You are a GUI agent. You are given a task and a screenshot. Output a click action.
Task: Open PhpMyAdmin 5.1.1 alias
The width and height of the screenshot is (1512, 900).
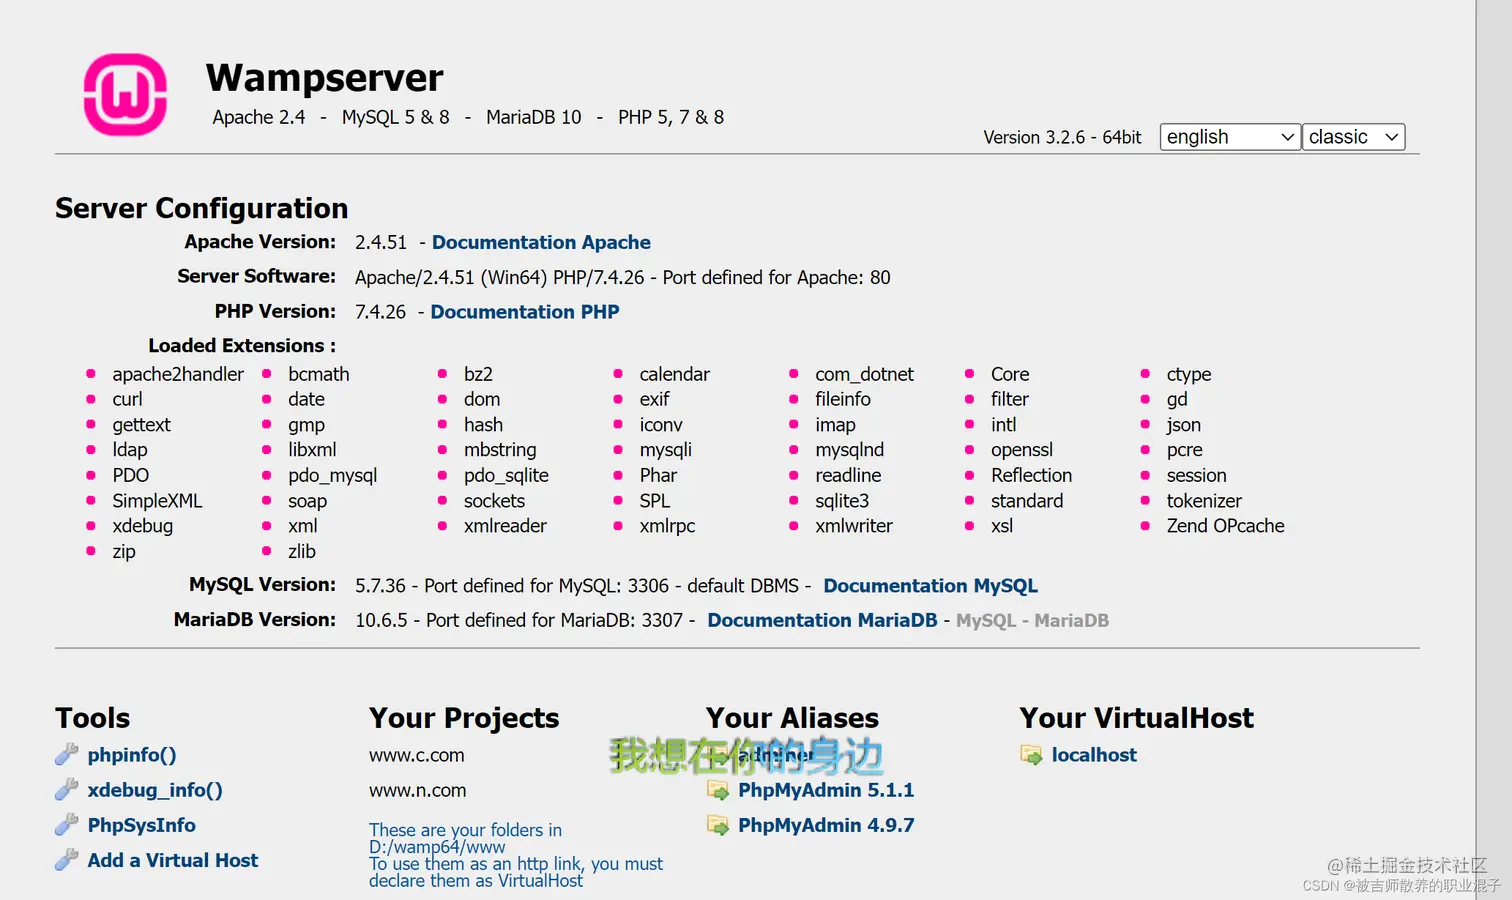826,790
